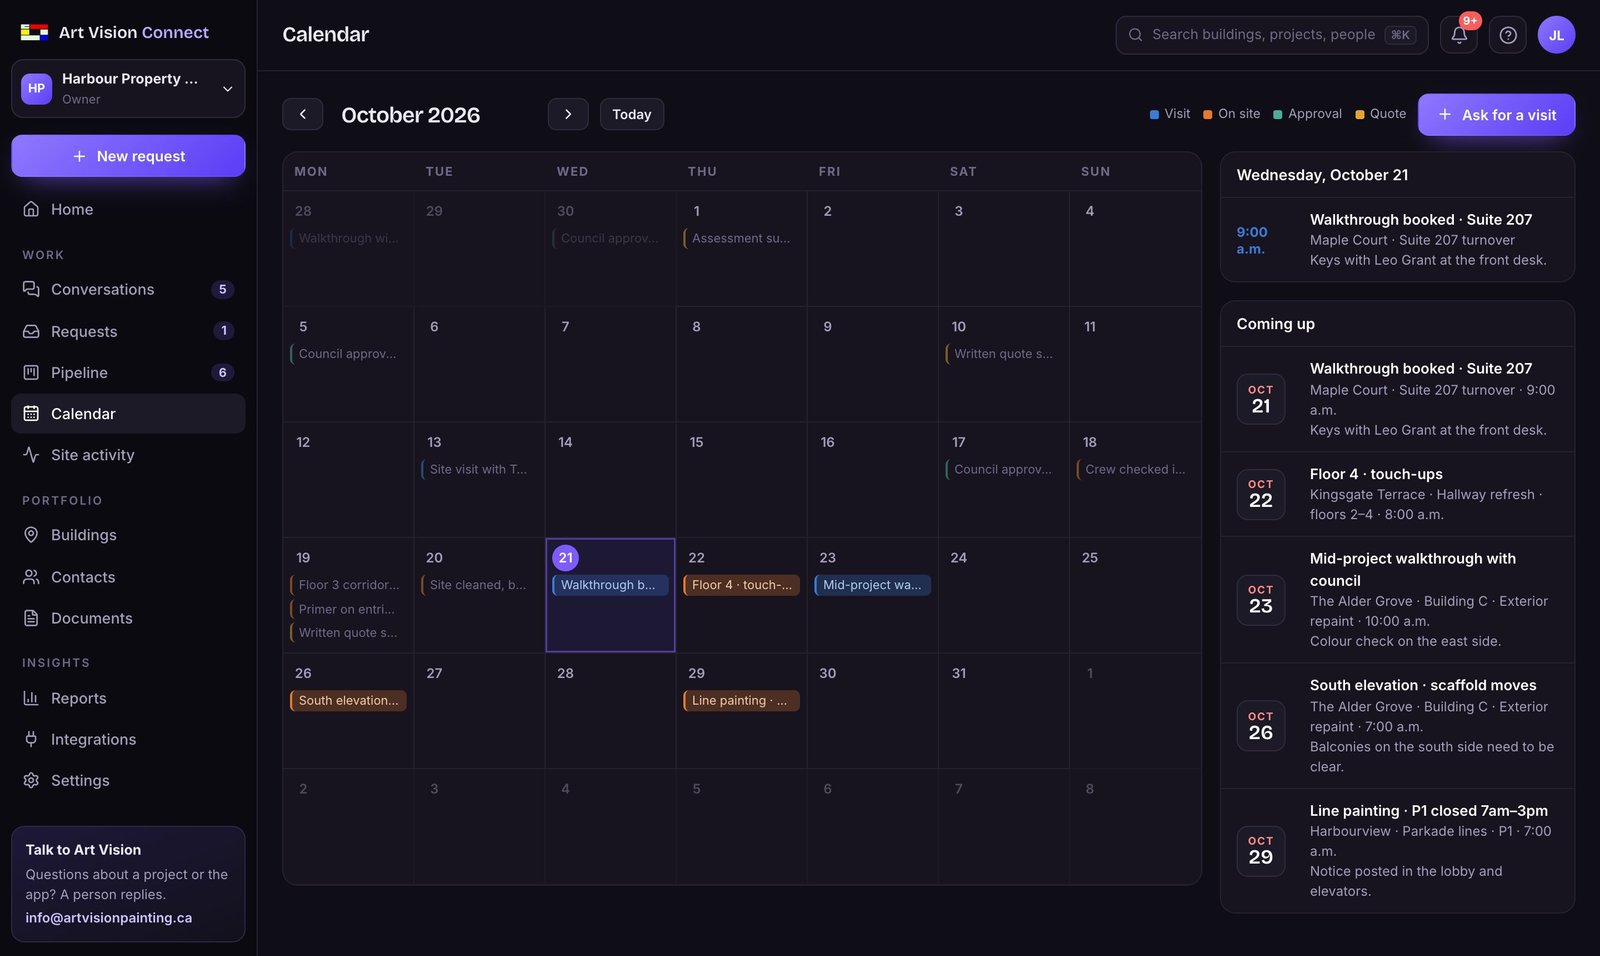Click the Reports bar chart icon

pyautogui.click(x=31, y=698)
